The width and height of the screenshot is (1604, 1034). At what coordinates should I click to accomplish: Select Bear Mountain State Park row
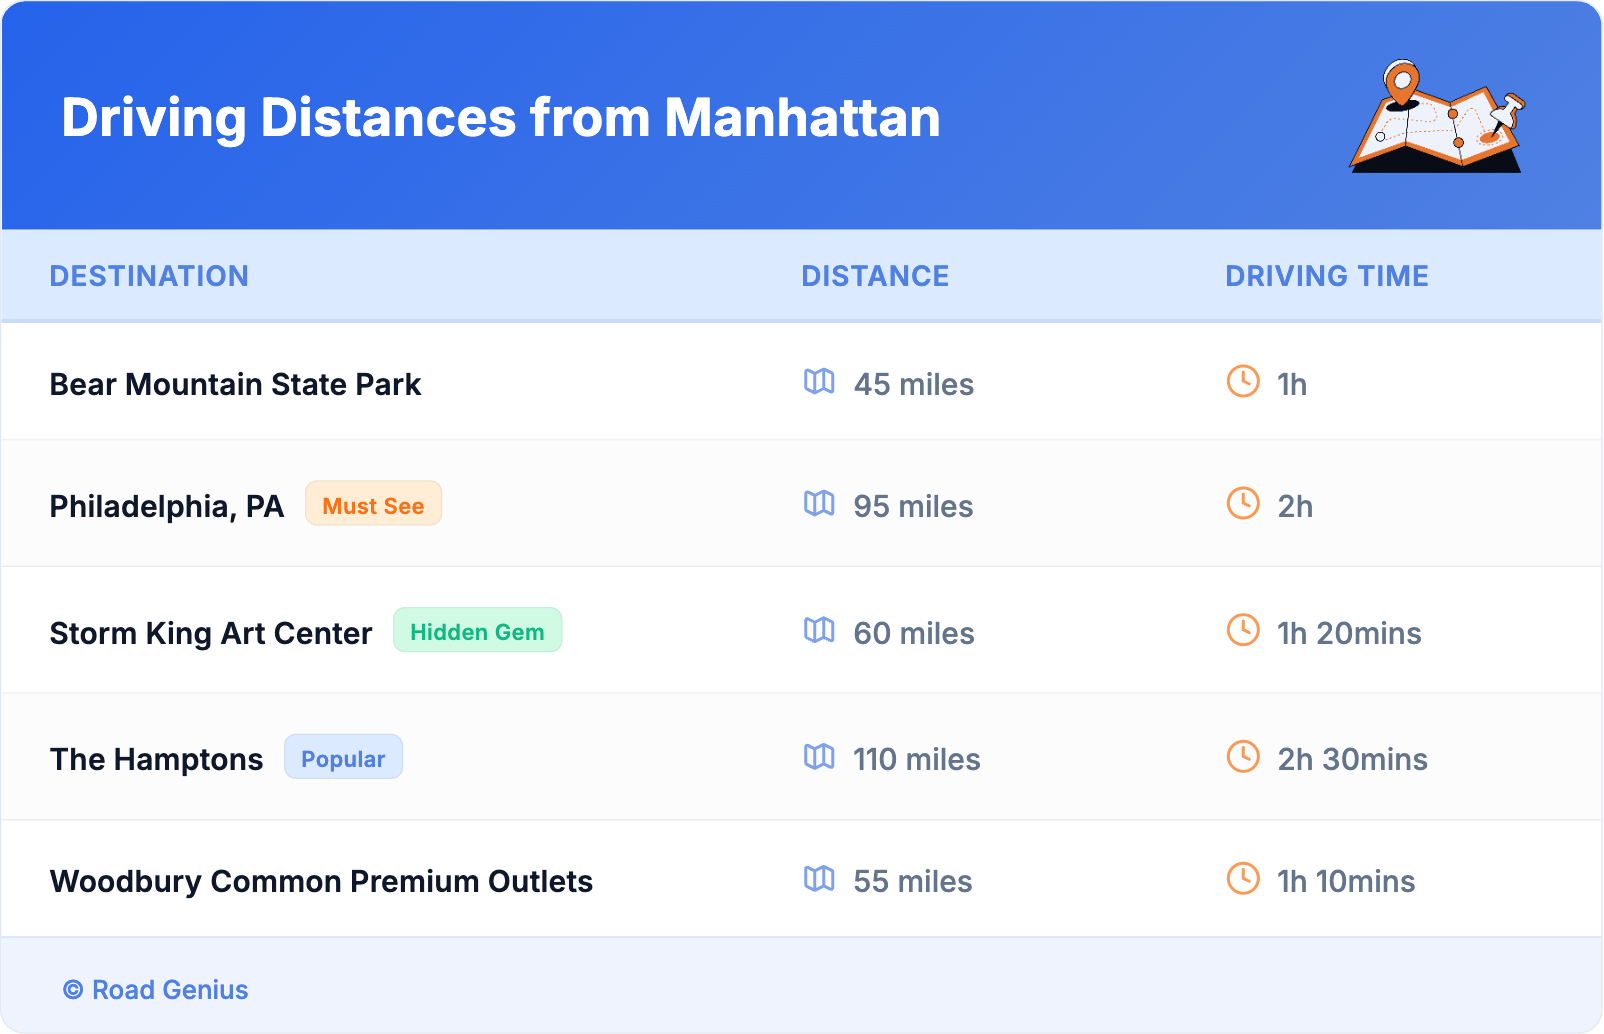click(235, 384)
